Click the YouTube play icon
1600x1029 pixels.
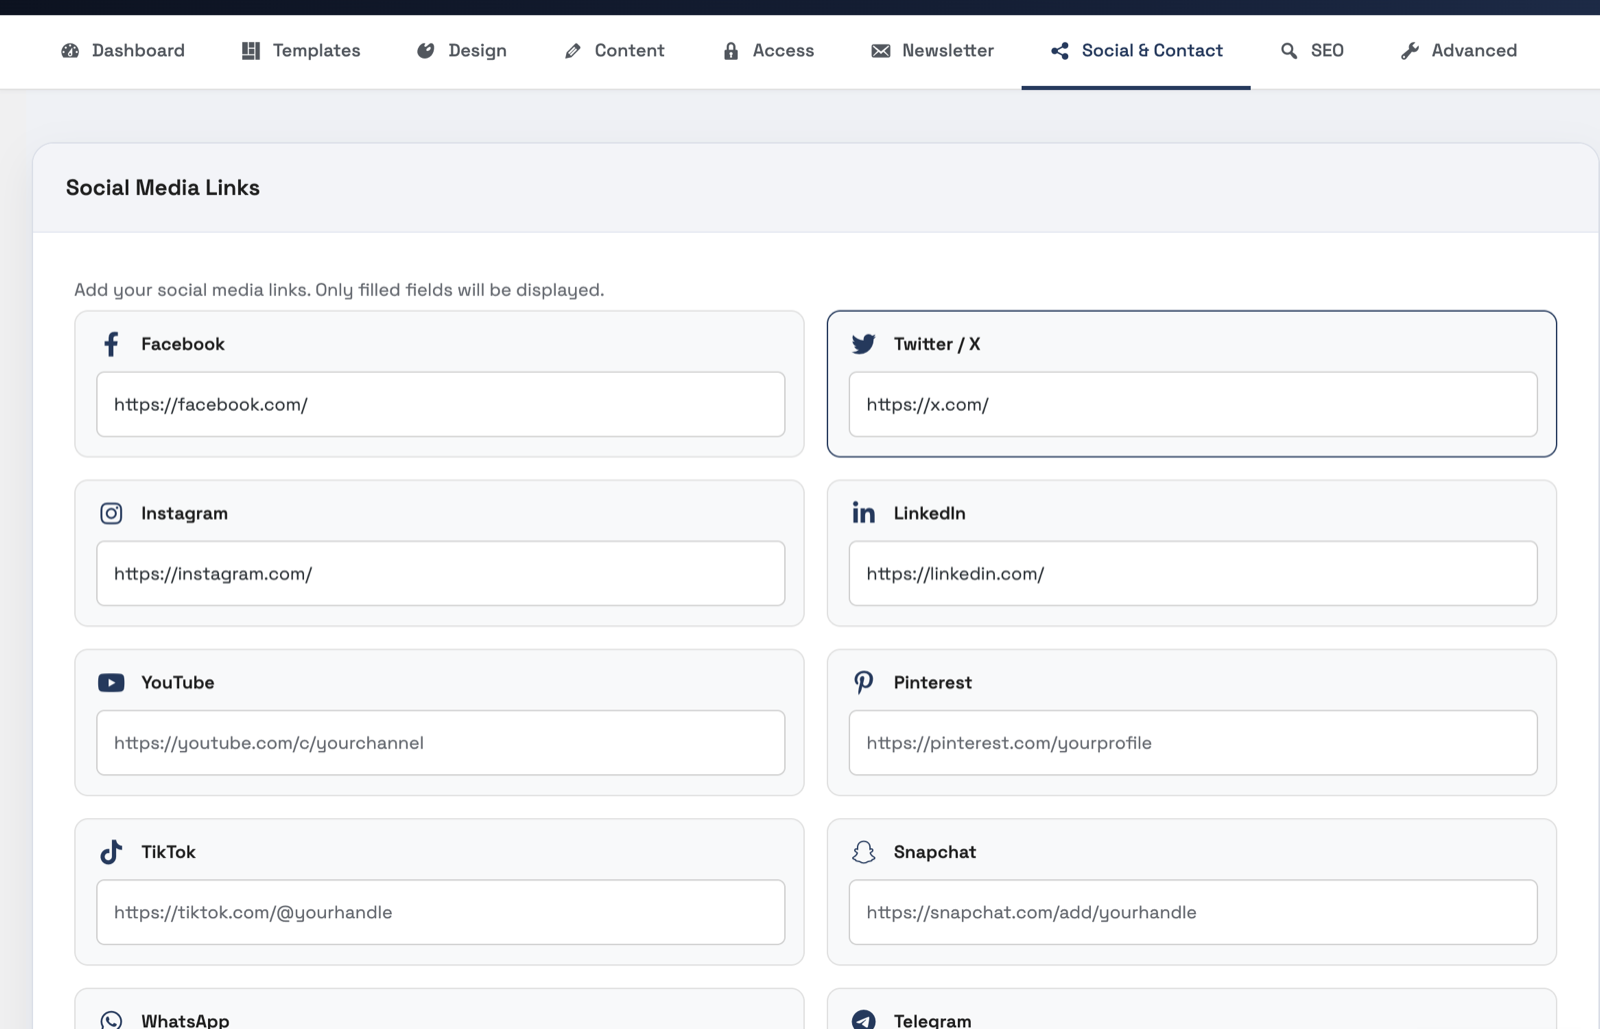111,682
